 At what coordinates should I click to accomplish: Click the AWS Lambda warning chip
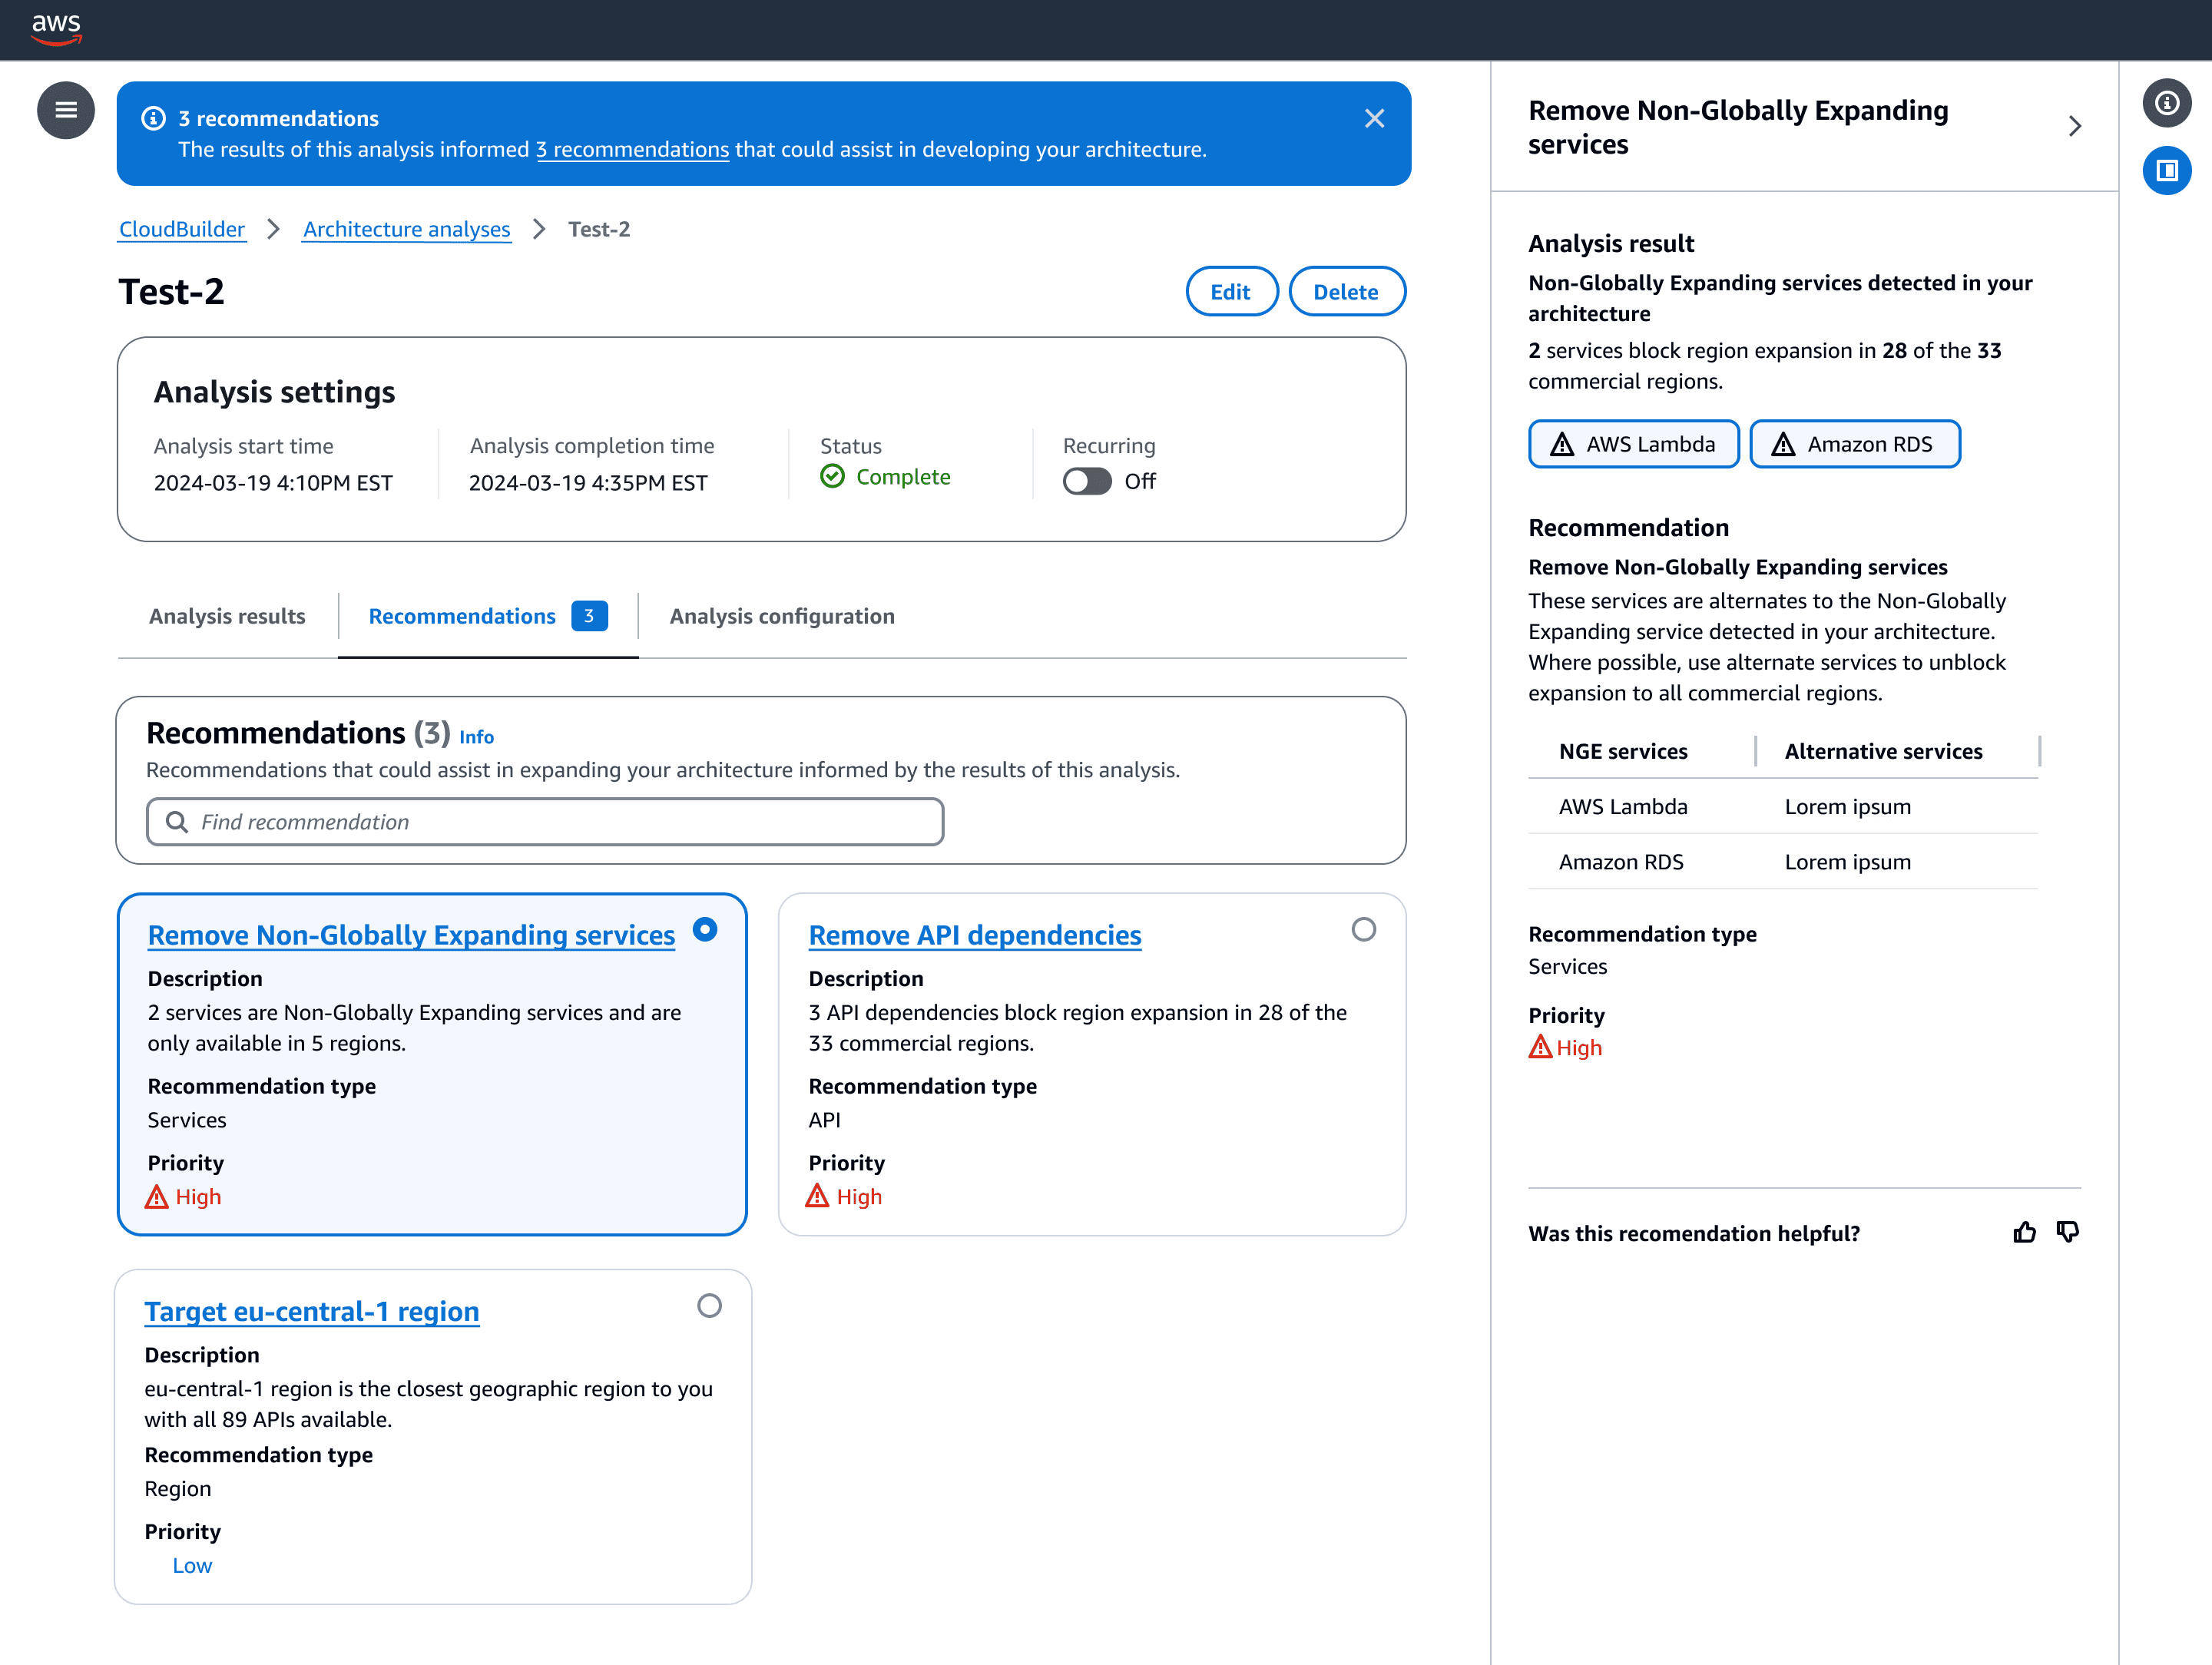pos(1633,444)
